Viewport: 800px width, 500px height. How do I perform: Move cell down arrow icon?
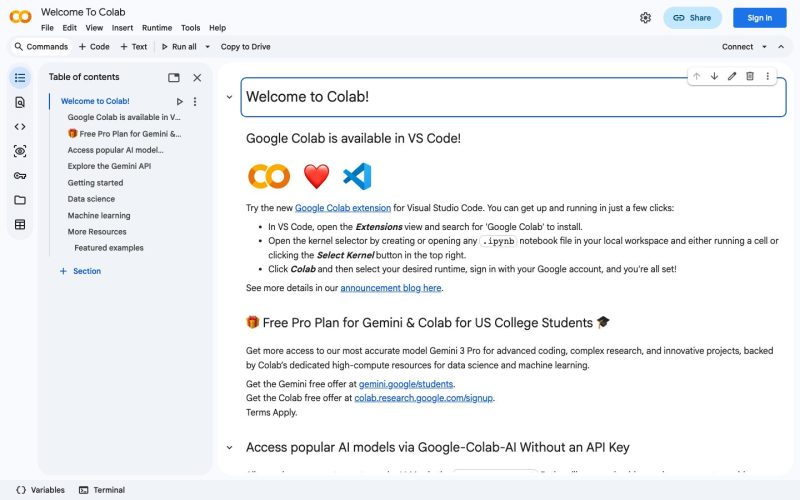pyautogui.click(x=714, y=76)
